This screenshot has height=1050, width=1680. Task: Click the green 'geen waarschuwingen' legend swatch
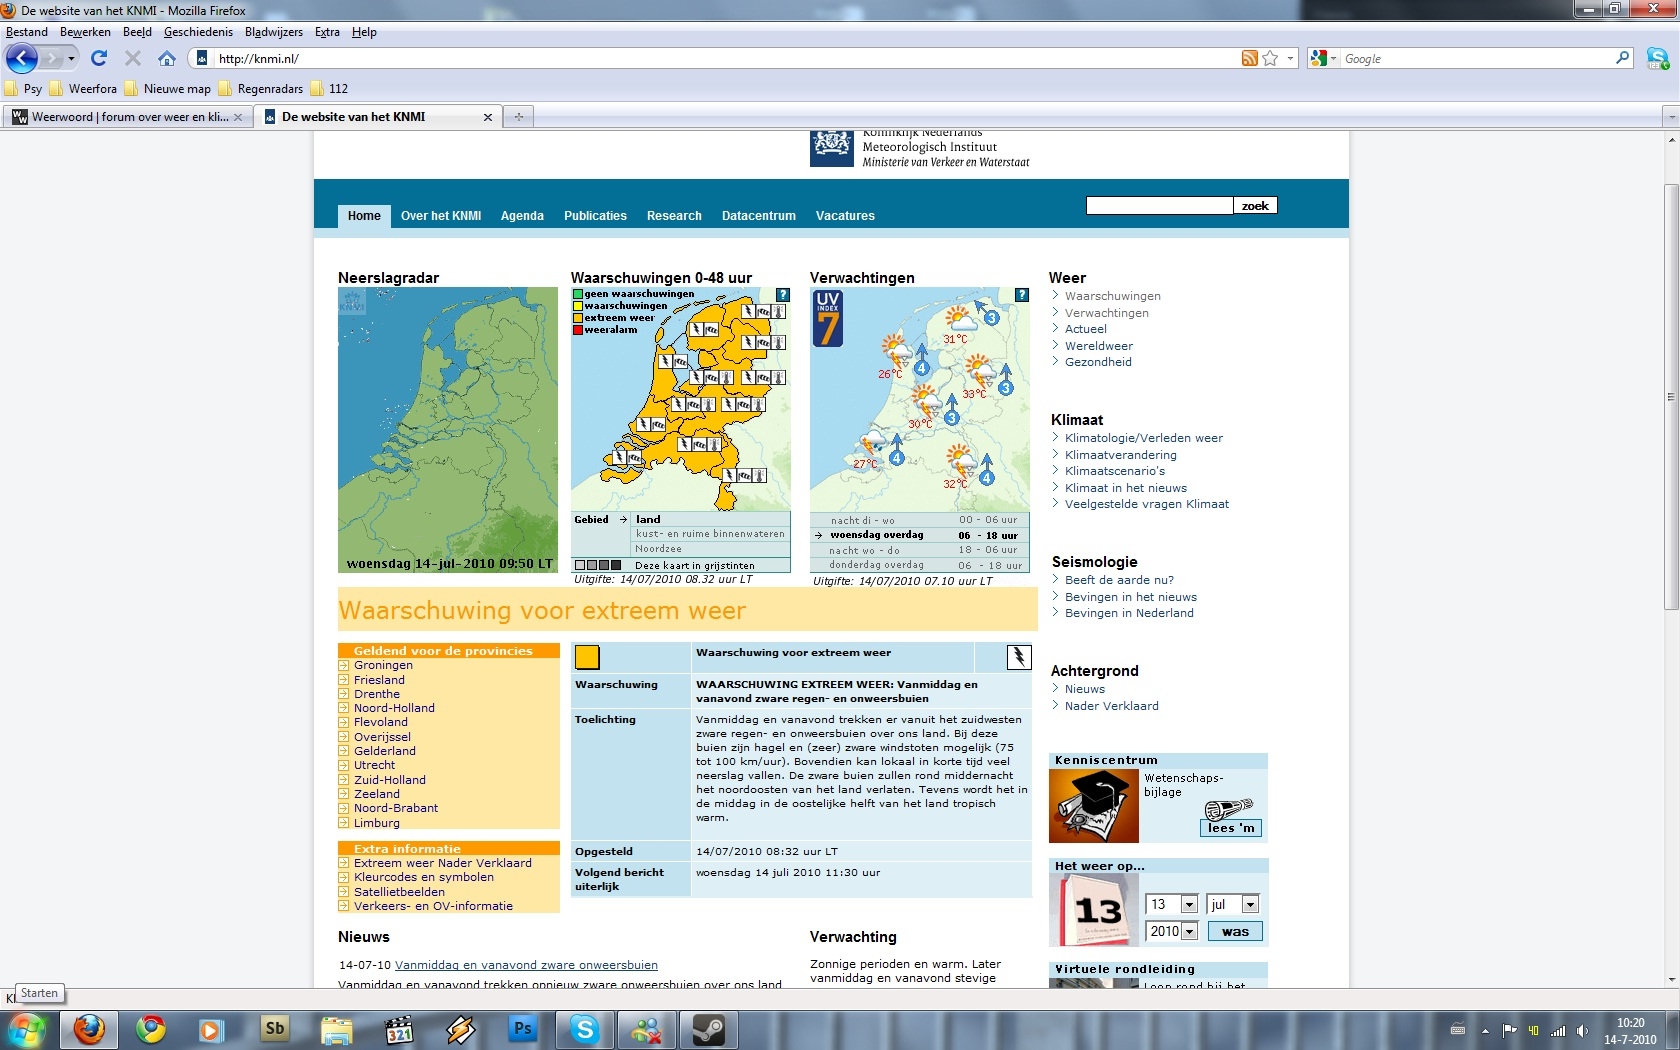click(x=578, y=294)
